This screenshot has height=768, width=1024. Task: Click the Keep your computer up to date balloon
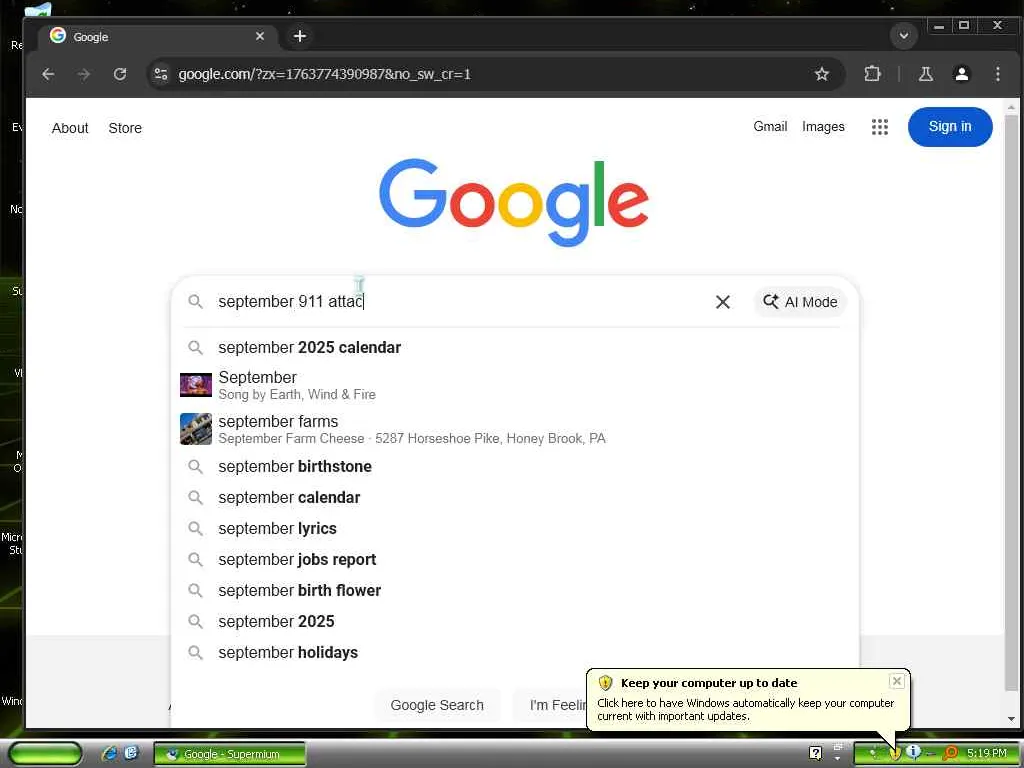748,699
